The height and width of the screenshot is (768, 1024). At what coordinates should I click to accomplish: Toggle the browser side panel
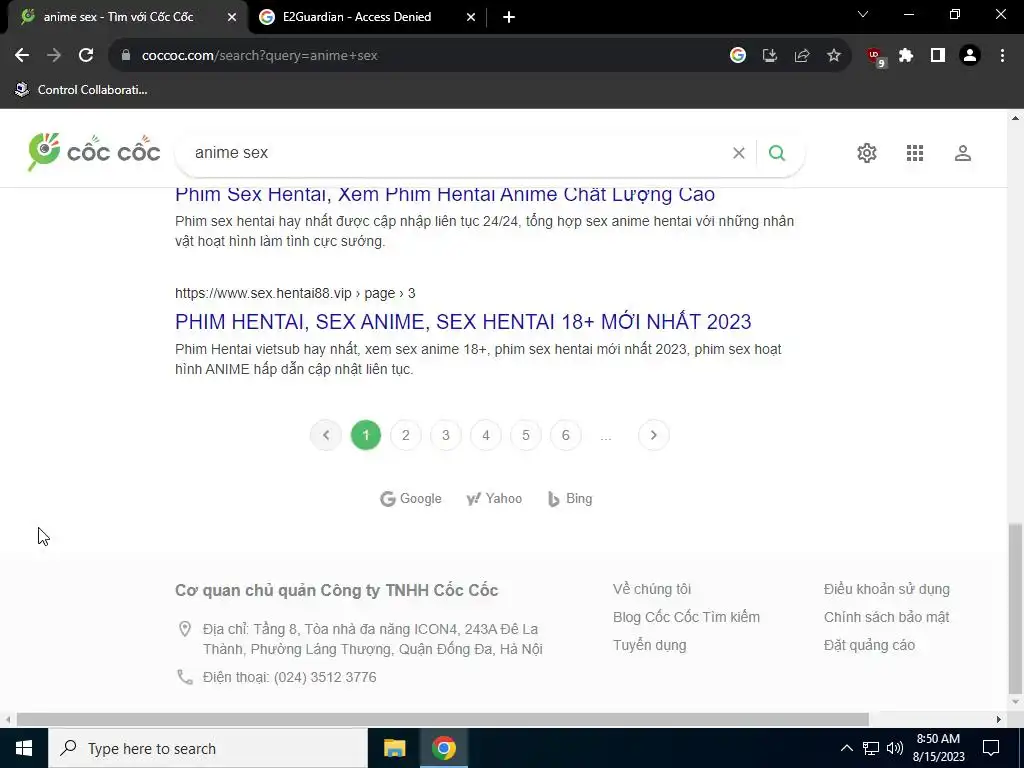point(938,56)
